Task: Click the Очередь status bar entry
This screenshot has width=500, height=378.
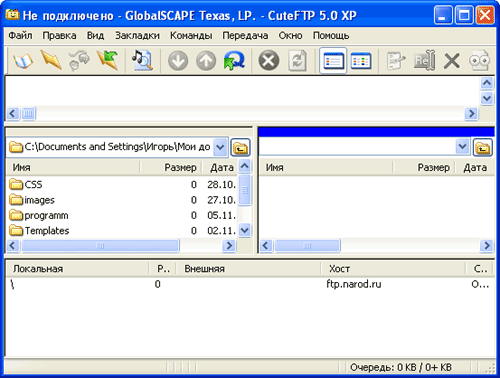Action: (401, 367)
